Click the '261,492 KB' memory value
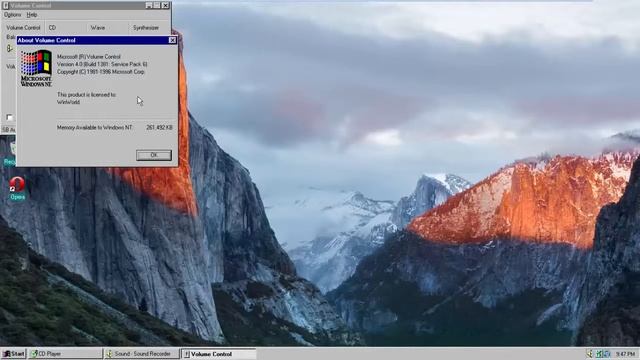The height and width of the screenshot is (360, 640). (x=159, y=127)
